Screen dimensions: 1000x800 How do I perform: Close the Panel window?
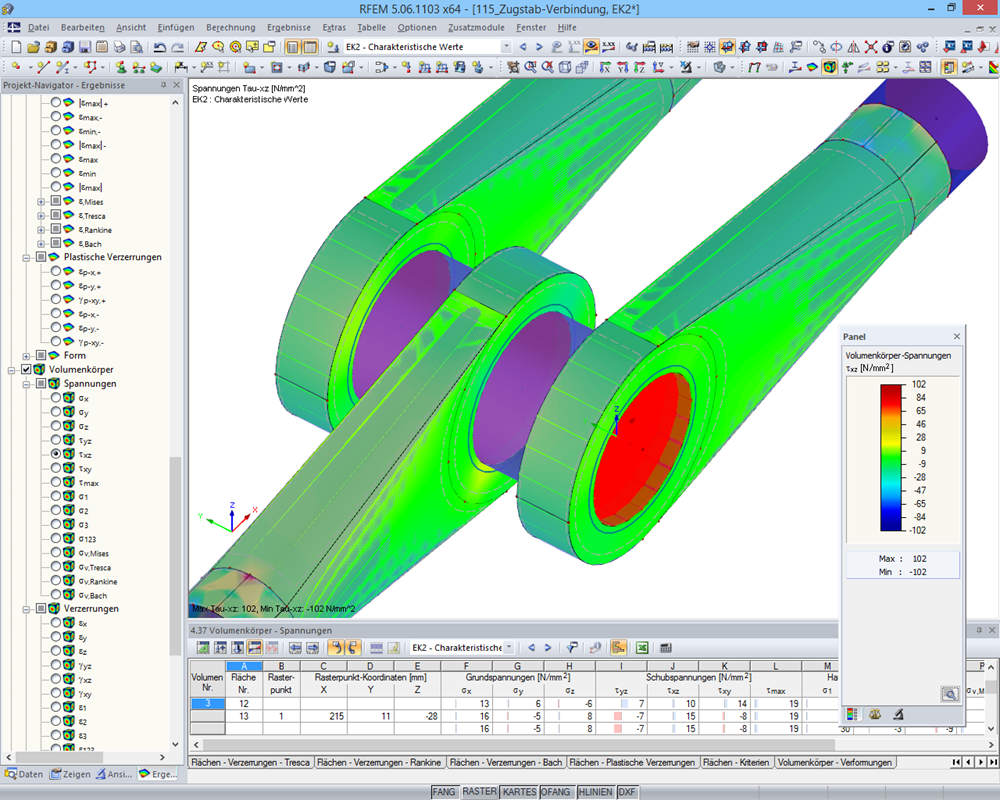click(957, 336)
